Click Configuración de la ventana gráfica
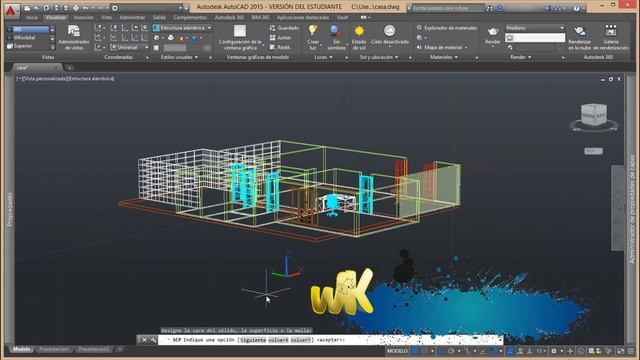Screen dimensions: 640x360 click(240, 38)
